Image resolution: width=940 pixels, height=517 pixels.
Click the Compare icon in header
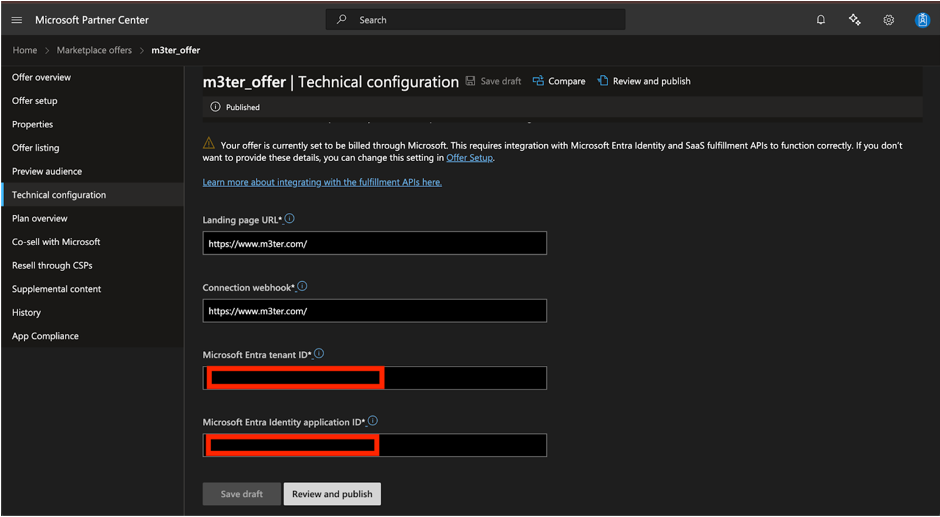(538, 81)
